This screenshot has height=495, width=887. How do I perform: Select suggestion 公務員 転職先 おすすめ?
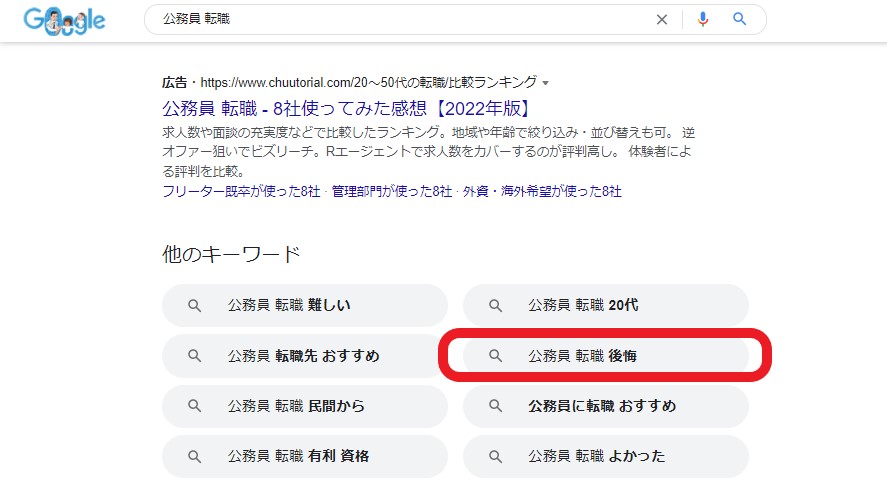[304, 356]
